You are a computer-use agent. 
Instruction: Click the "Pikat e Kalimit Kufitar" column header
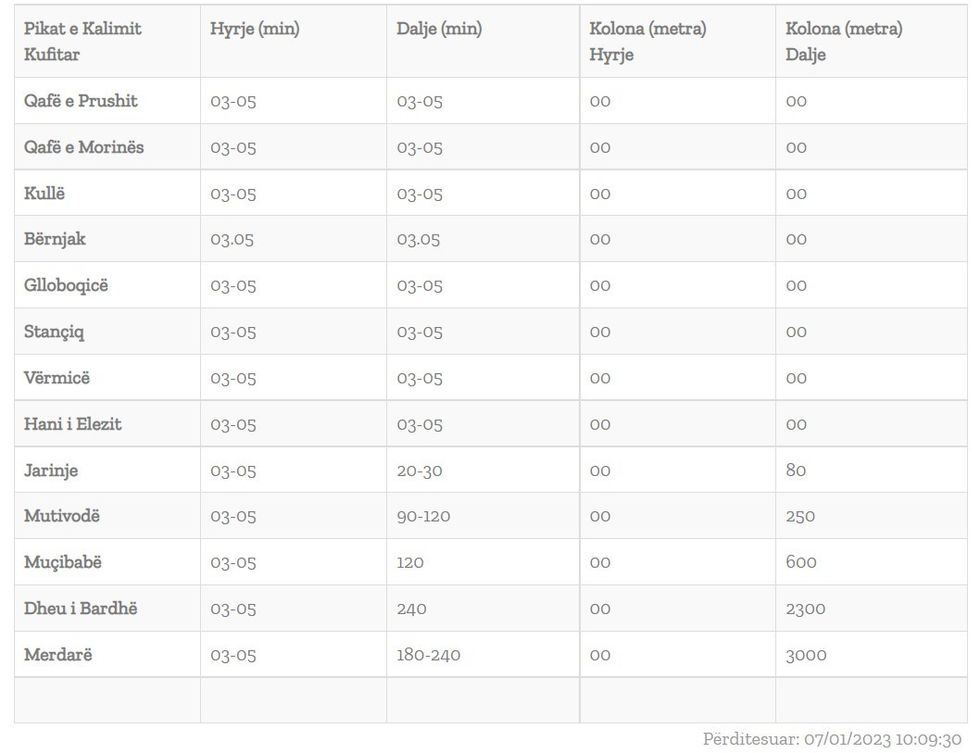click(x=83, y=41)
